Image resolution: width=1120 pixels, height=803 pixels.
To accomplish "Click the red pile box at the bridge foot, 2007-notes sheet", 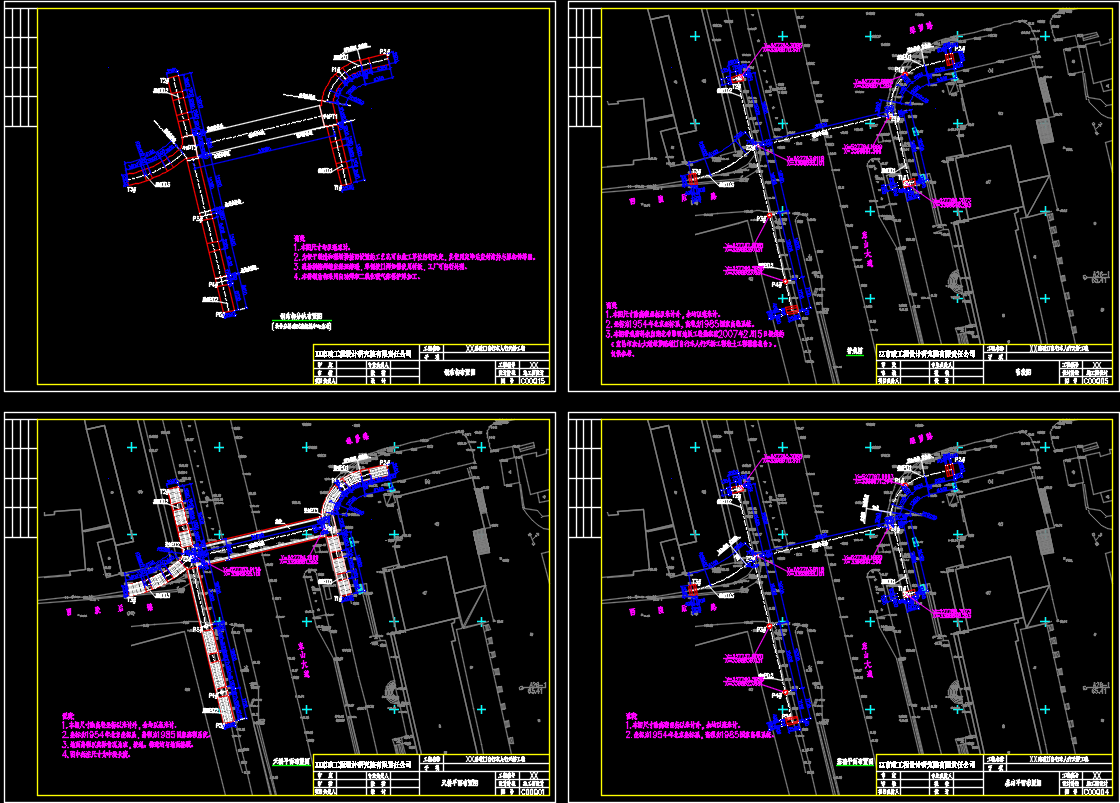I will 791,310.
